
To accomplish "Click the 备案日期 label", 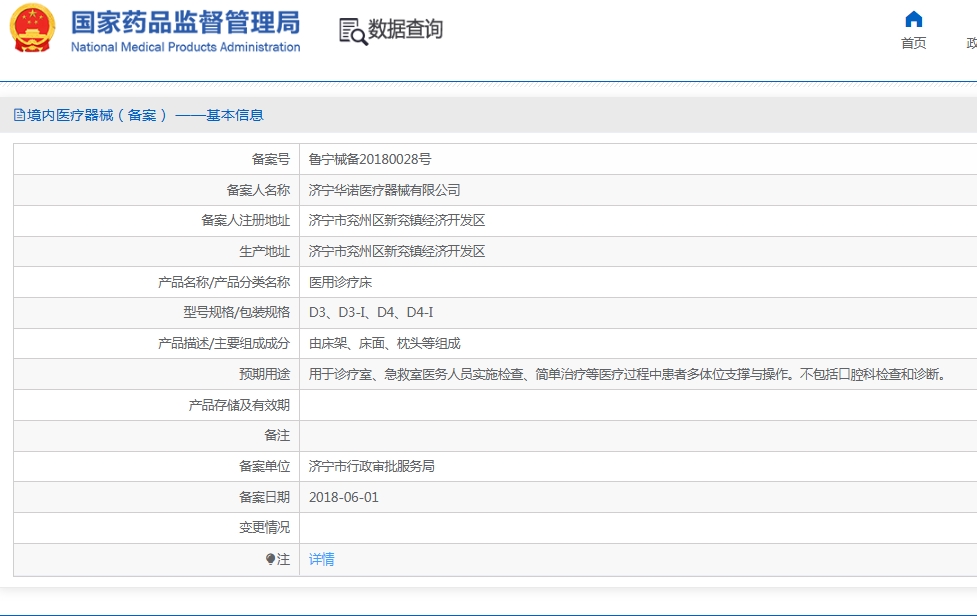I will [x=265, y=498].
